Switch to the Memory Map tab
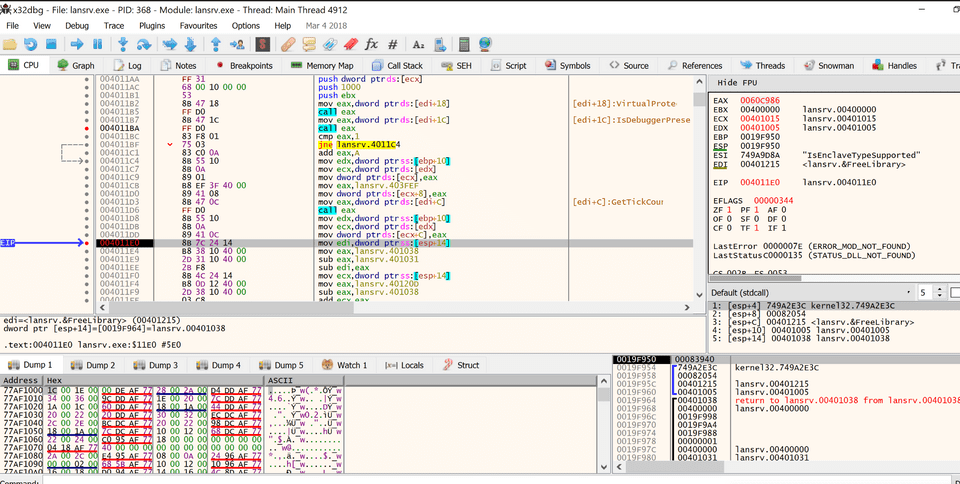 point(322,65)
